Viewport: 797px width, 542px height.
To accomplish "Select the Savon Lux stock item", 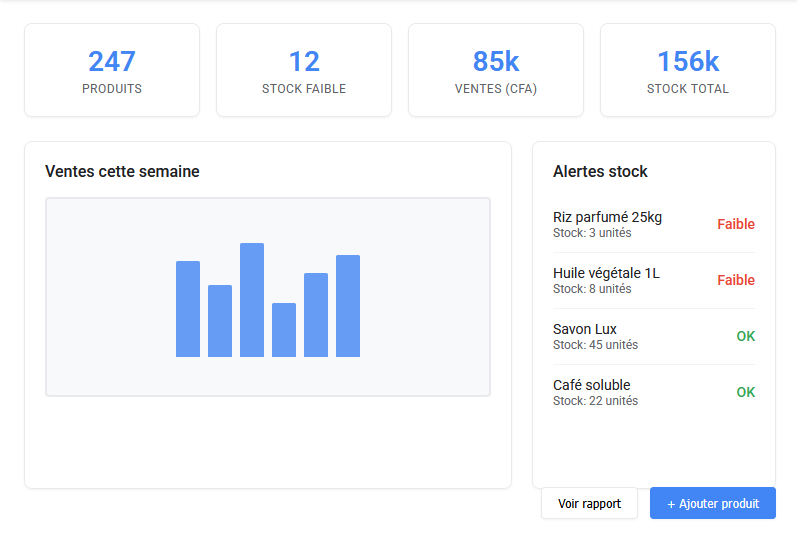I will (595, 336).
